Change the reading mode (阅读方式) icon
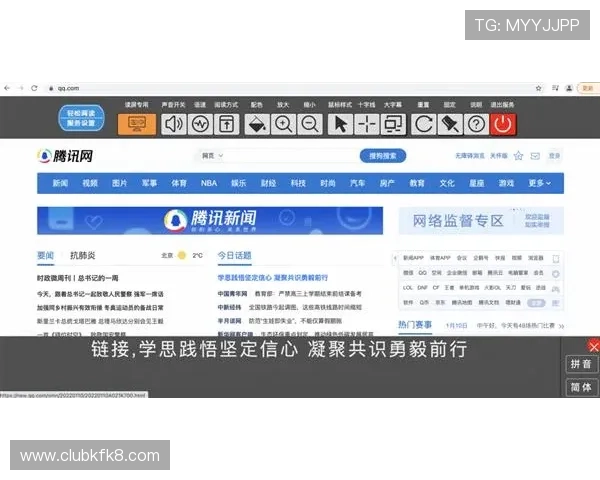The height and width of the screenshot is (480, 600). 227,124
